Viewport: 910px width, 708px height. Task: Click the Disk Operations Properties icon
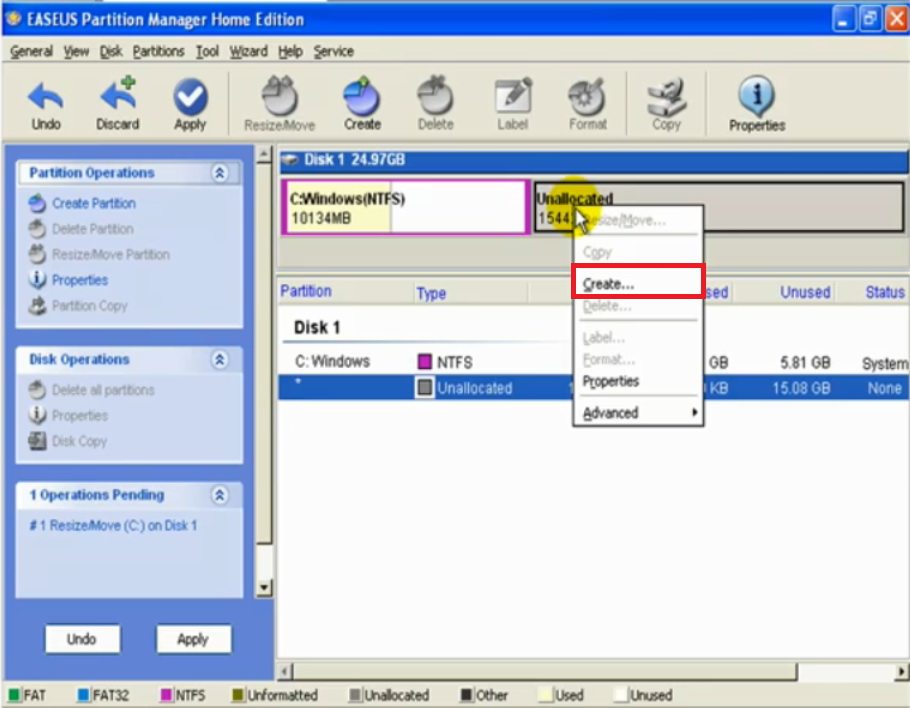(x=37, y=416)
